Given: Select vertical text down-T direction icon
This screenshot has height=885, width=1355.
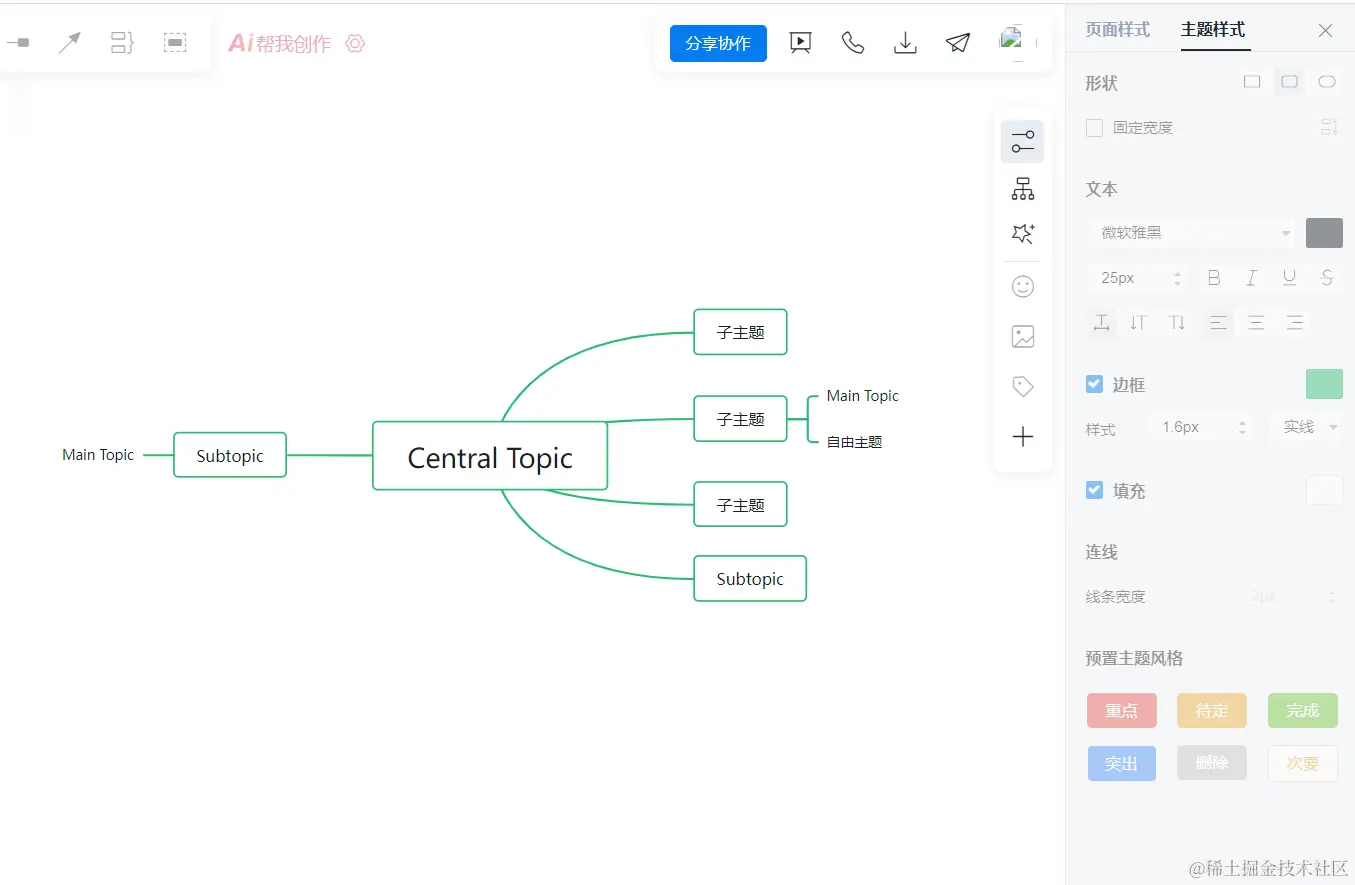Looking at the screenshot, I should pos(1138,322).
